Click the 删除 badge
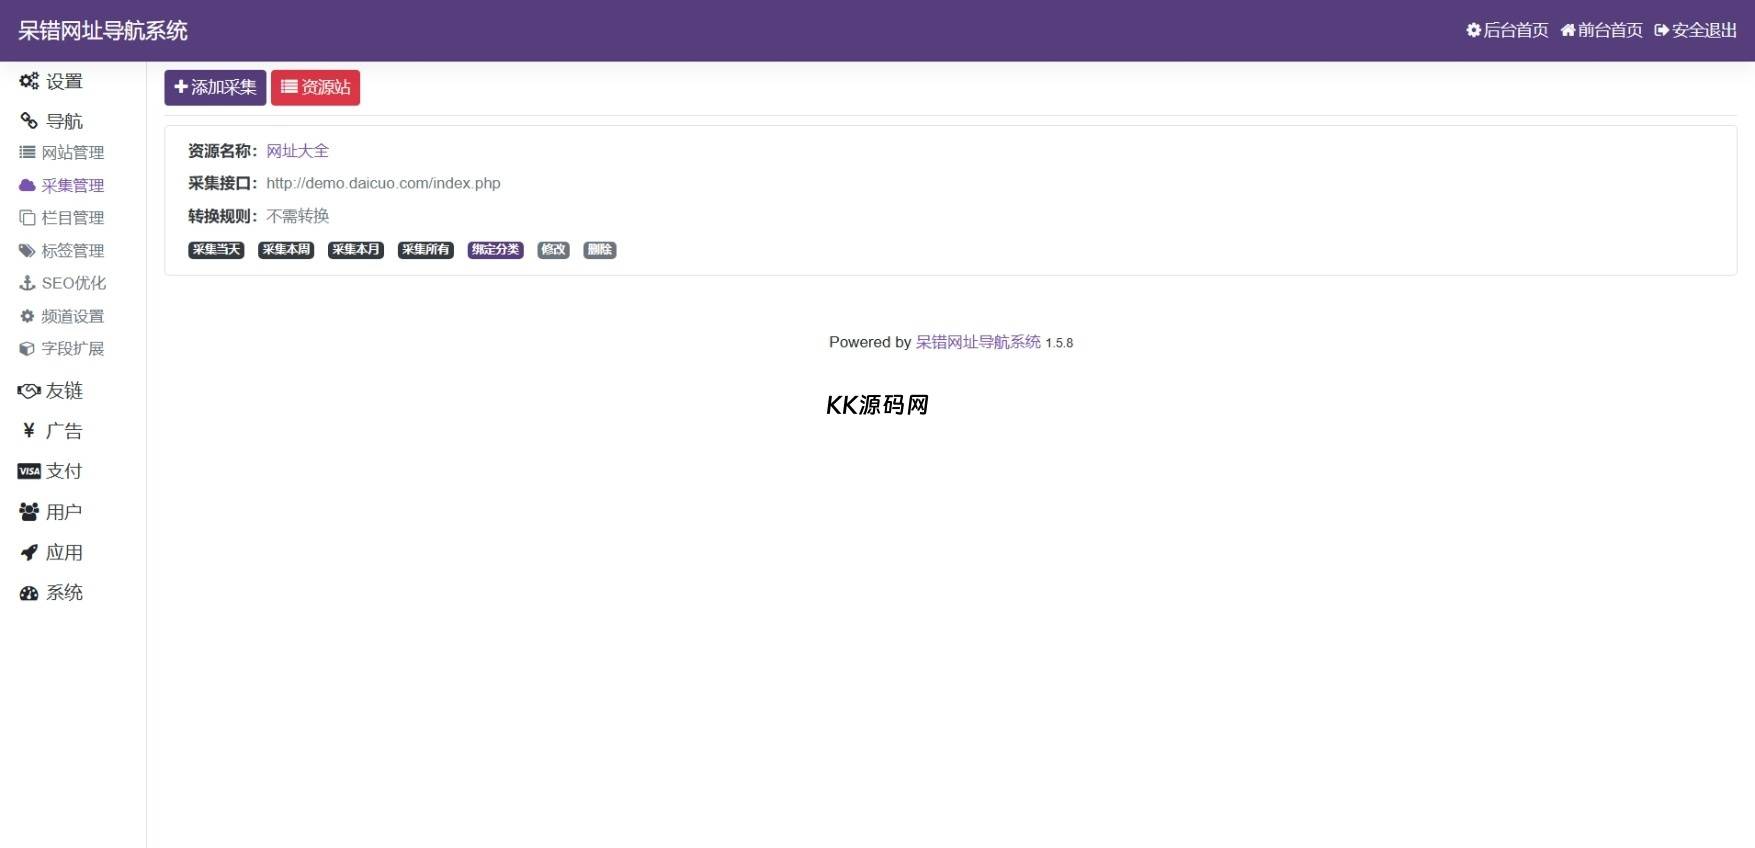1755x848 pixels. [599, 250]
